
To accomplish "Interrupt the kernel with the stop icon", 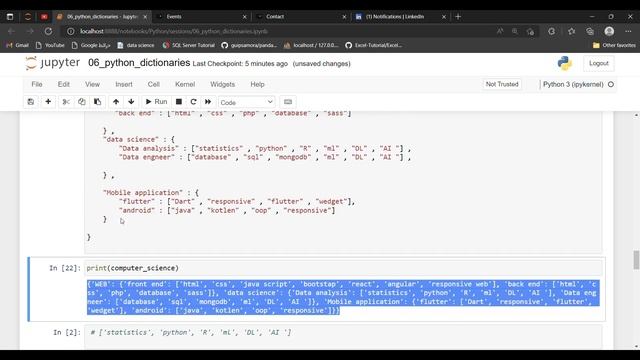I will [179, 102].
